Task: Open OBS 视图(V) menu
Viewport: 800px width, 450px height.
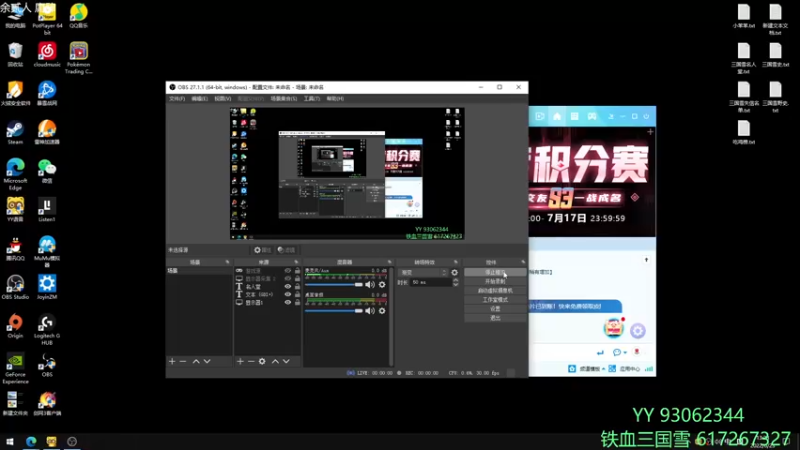Action: (222, 98)
